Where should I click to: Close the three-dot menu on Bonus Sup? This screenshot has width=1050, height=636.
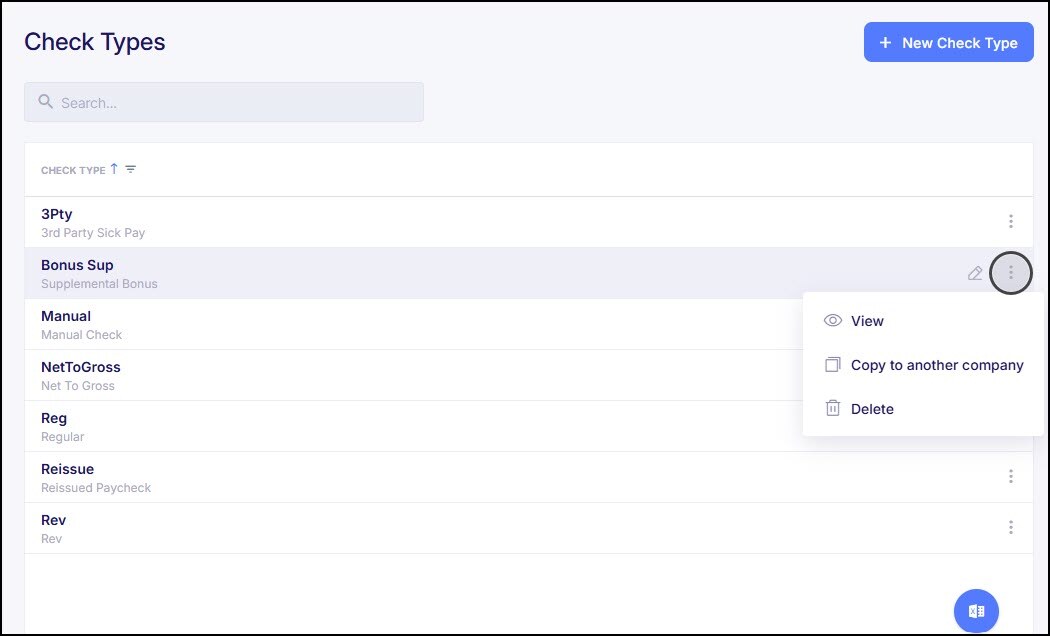click(x=1011, y=273)
